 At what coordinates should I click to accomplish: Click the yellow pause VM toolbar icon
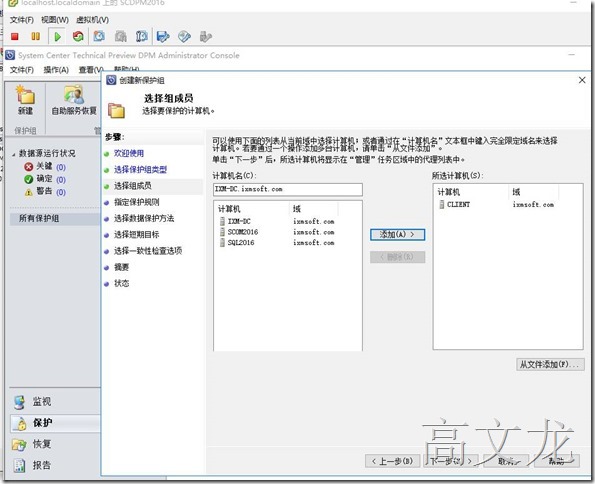point(36,36)
